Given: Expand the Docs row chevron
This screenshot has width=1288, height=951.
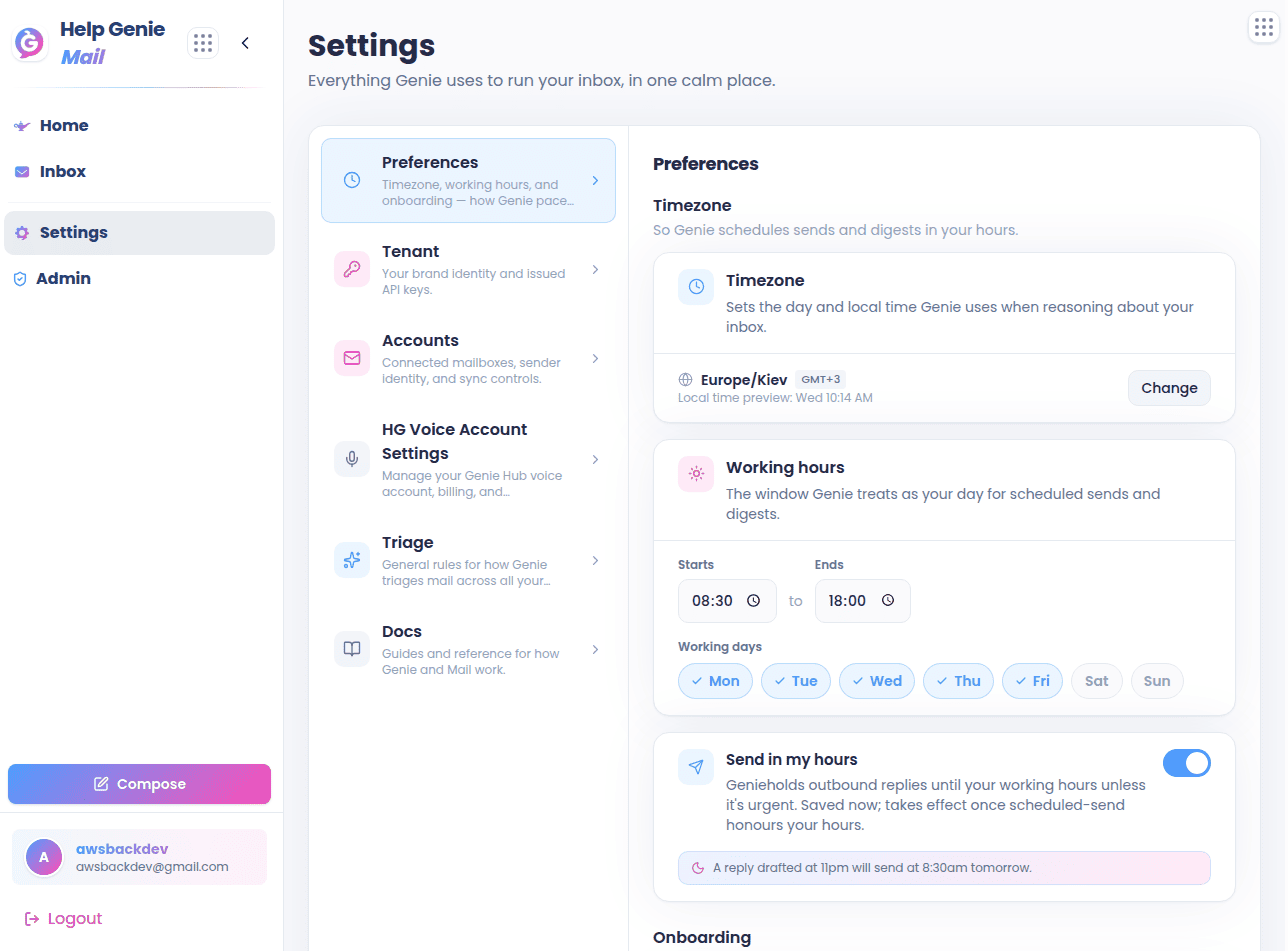Looking at the screenshot, I should point(595,650).
